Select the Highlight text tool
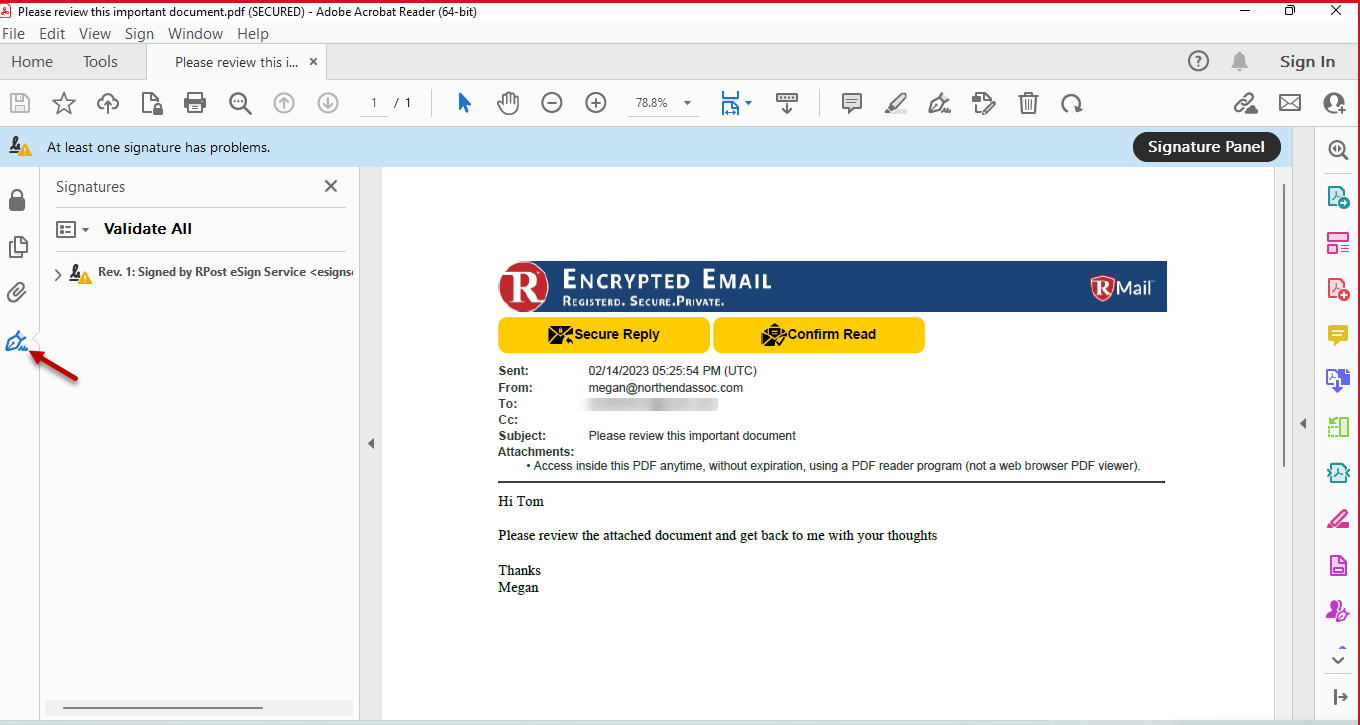Image resolution: width=1360 pixels, height=725 pixels. (896, 103)
